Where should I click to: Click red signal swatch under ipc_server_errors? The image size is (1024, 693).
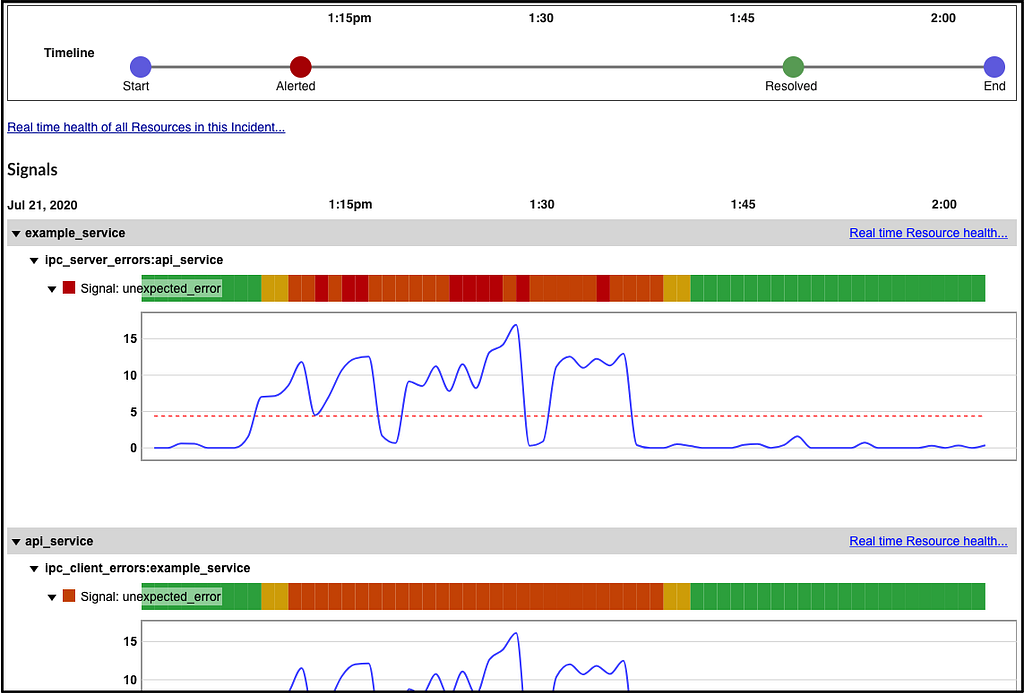[69, 287]
